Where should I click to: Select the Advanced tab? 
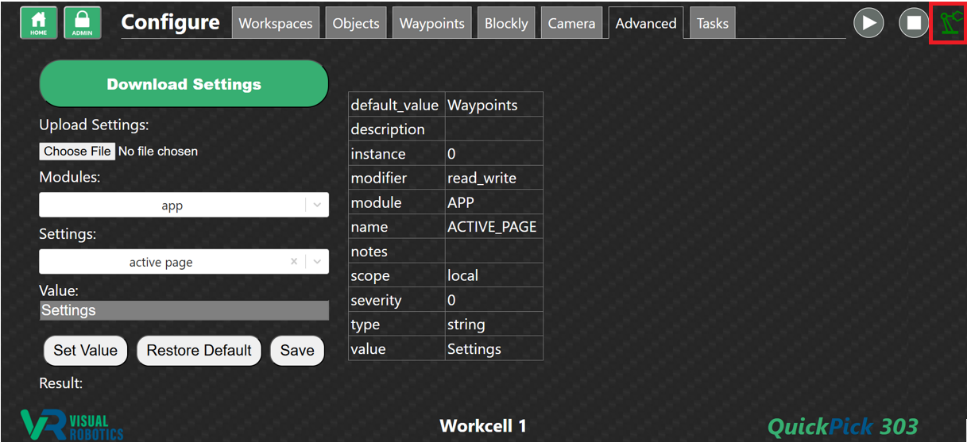[x=646, y=23]
